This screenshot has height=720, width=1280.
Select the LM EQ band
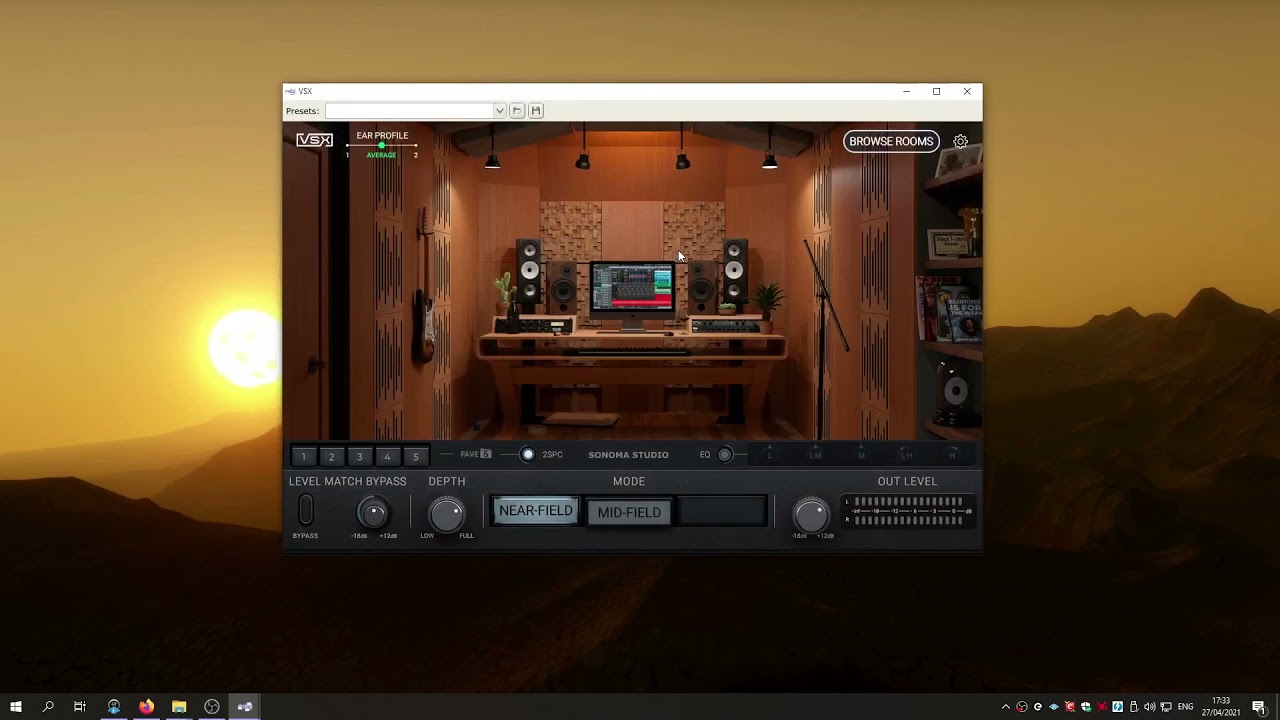tap(816, 455)
